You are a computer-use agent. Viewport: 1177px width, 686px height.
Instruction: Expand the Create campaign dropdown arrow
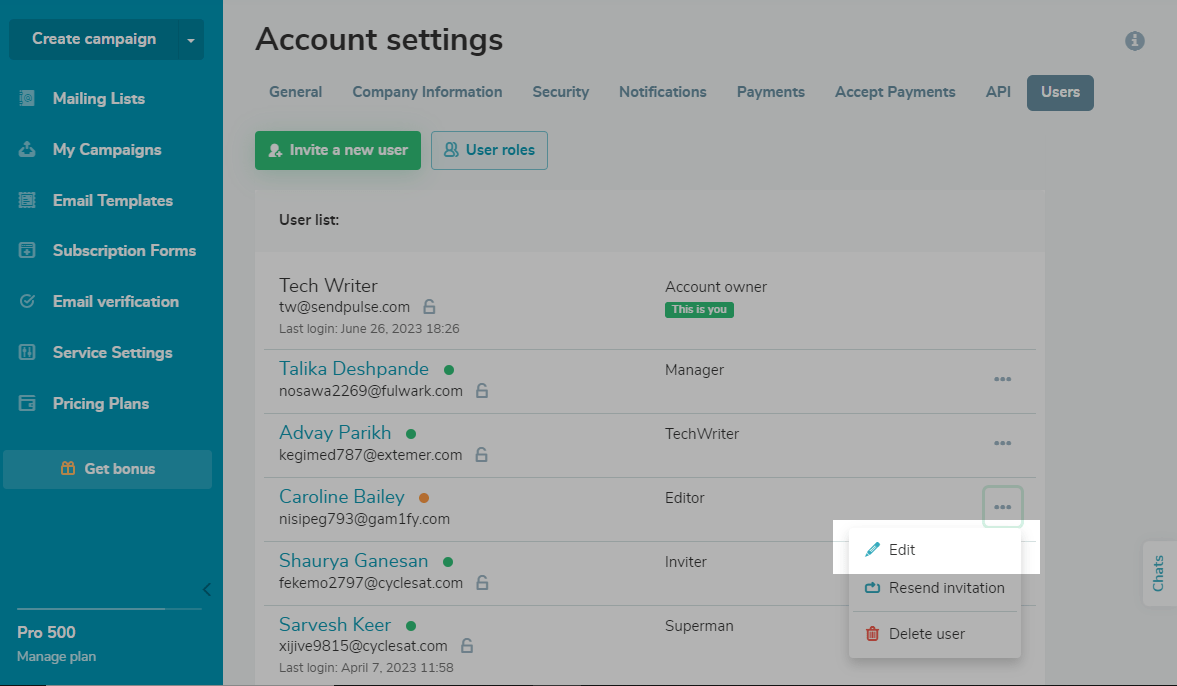(x=190, y=40)
